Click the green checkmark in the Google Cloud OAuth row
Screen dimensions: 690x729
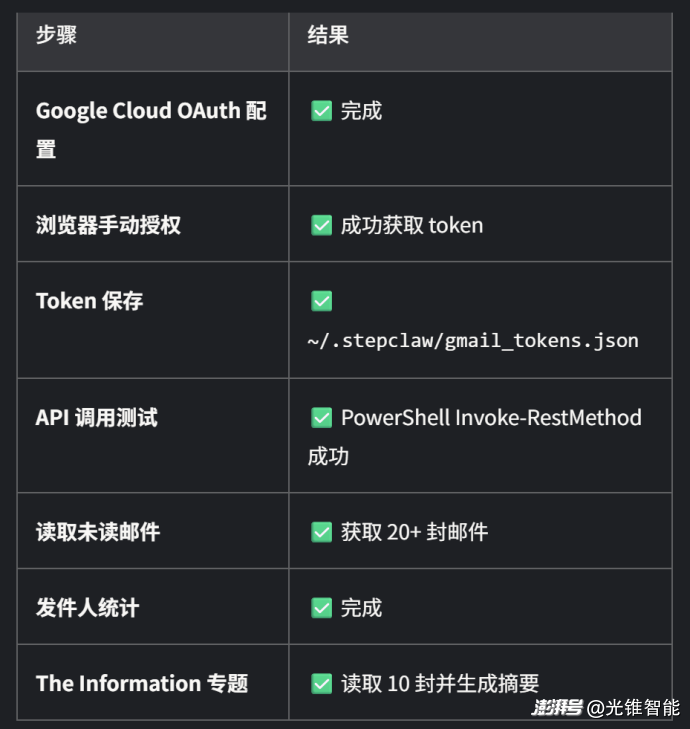pos(321,111)
